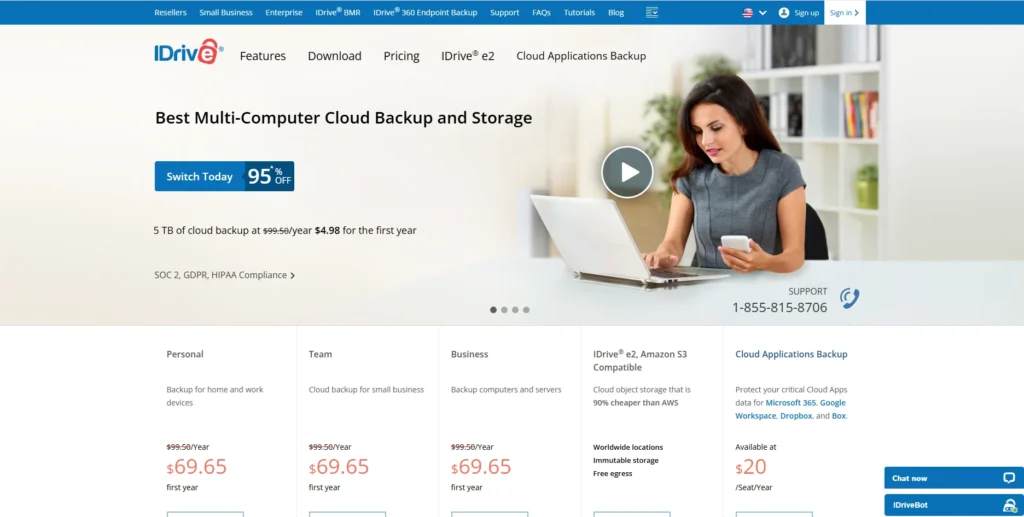Open the IDriveBot widget
Viewport: 1024px width, 517px height.
tap(954, 505)
